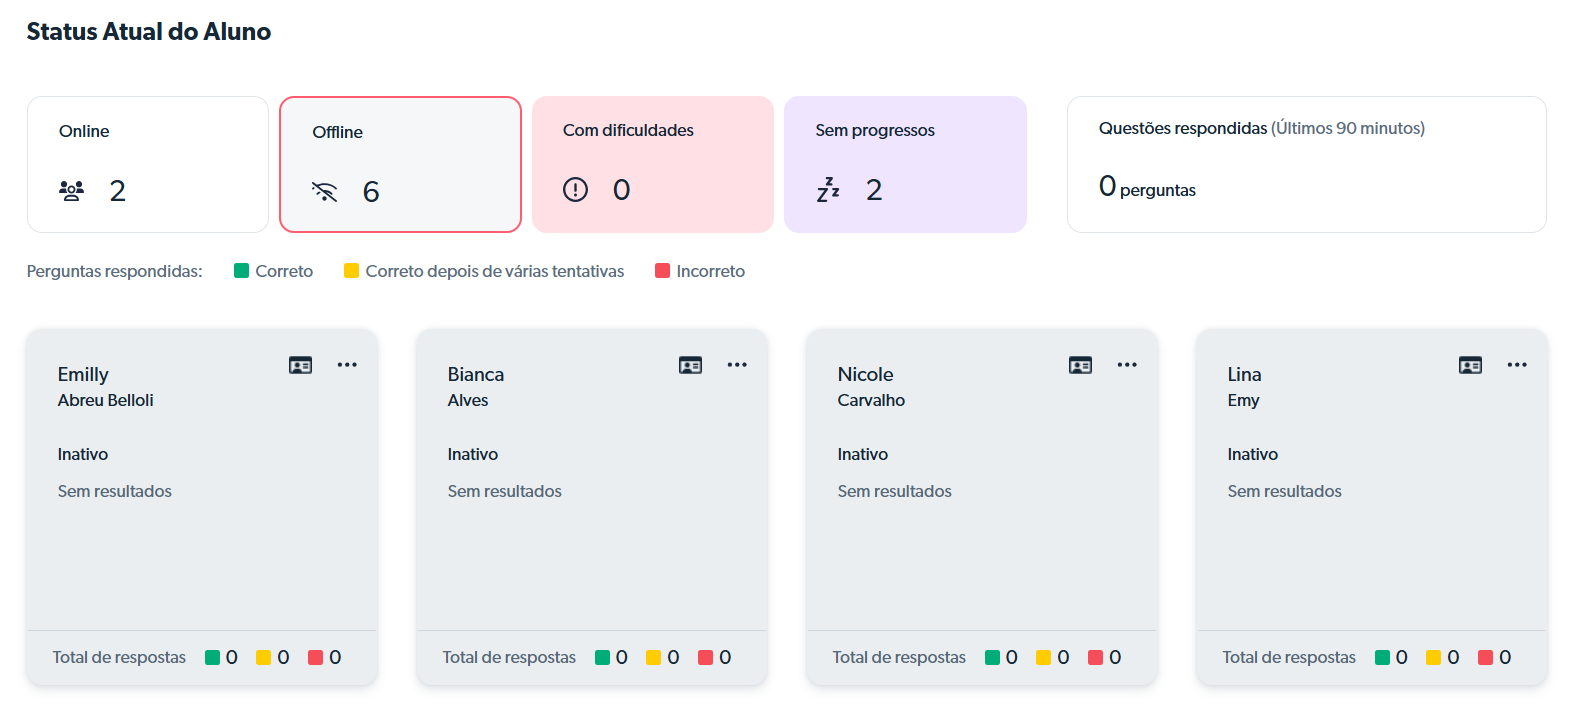1582x705 pixels.
Task: Expand the three-dot menu on Bianca's card
Action: point(737,365)
